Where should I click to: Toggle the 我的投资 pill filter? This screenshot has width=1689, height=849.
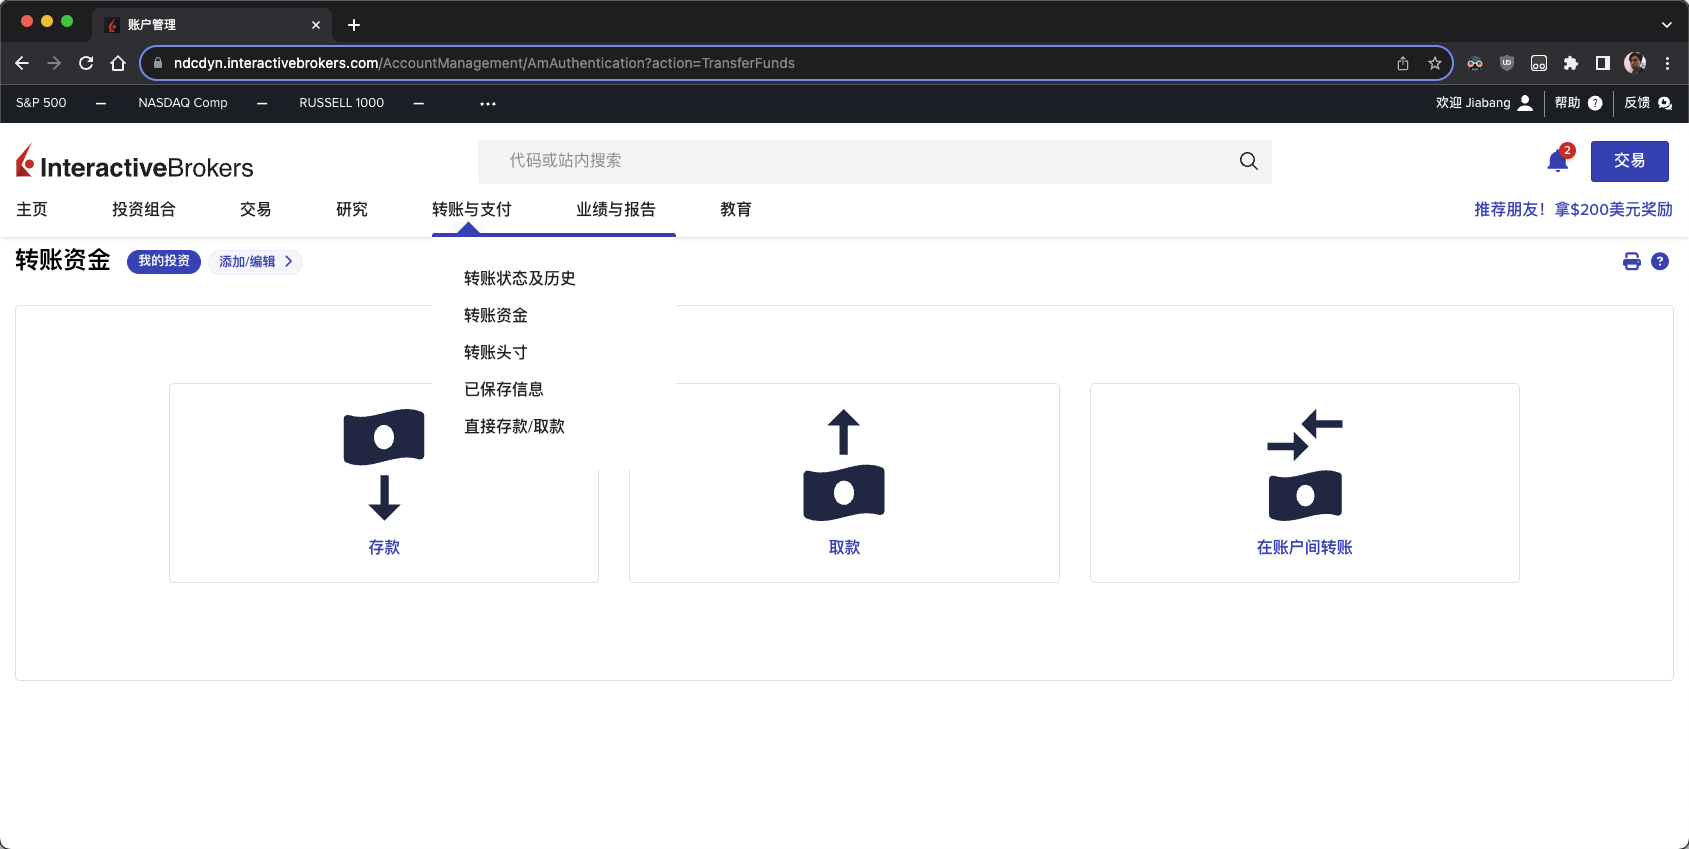tap(164, 262)
